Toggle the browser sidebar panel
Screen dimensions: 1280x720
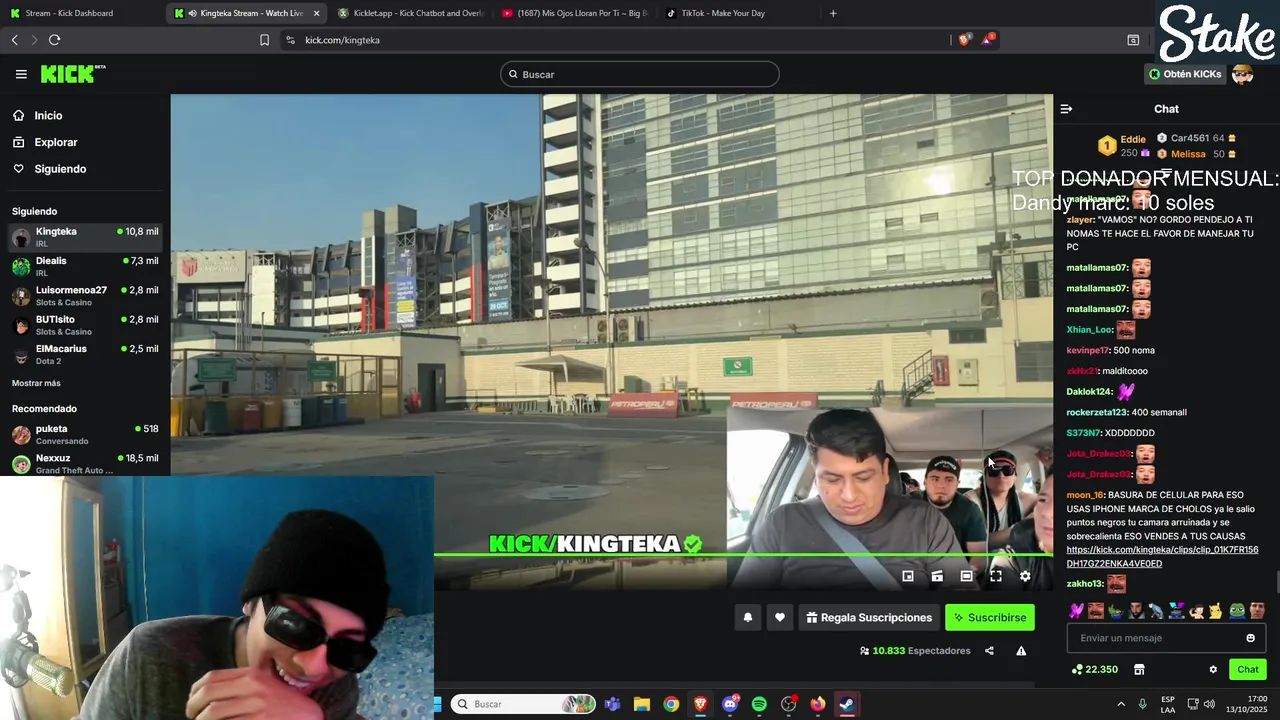pyautogui.click(x=1133, y=40)
